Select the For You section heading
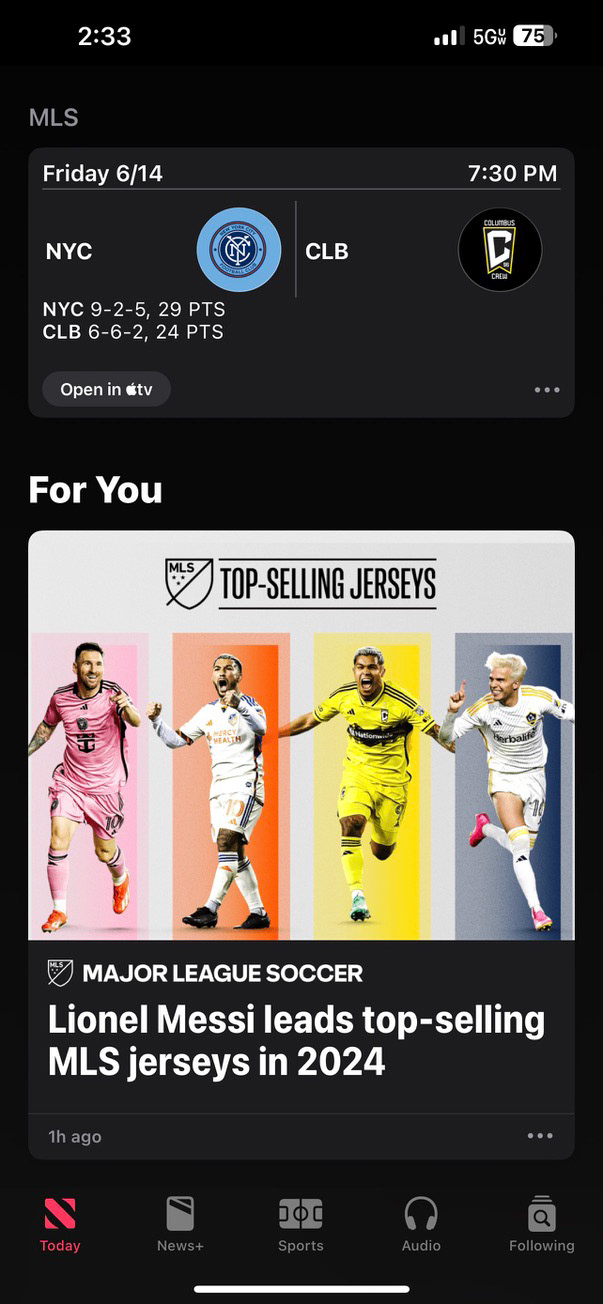Viewport: 603px width, 1304px height. 95,489
